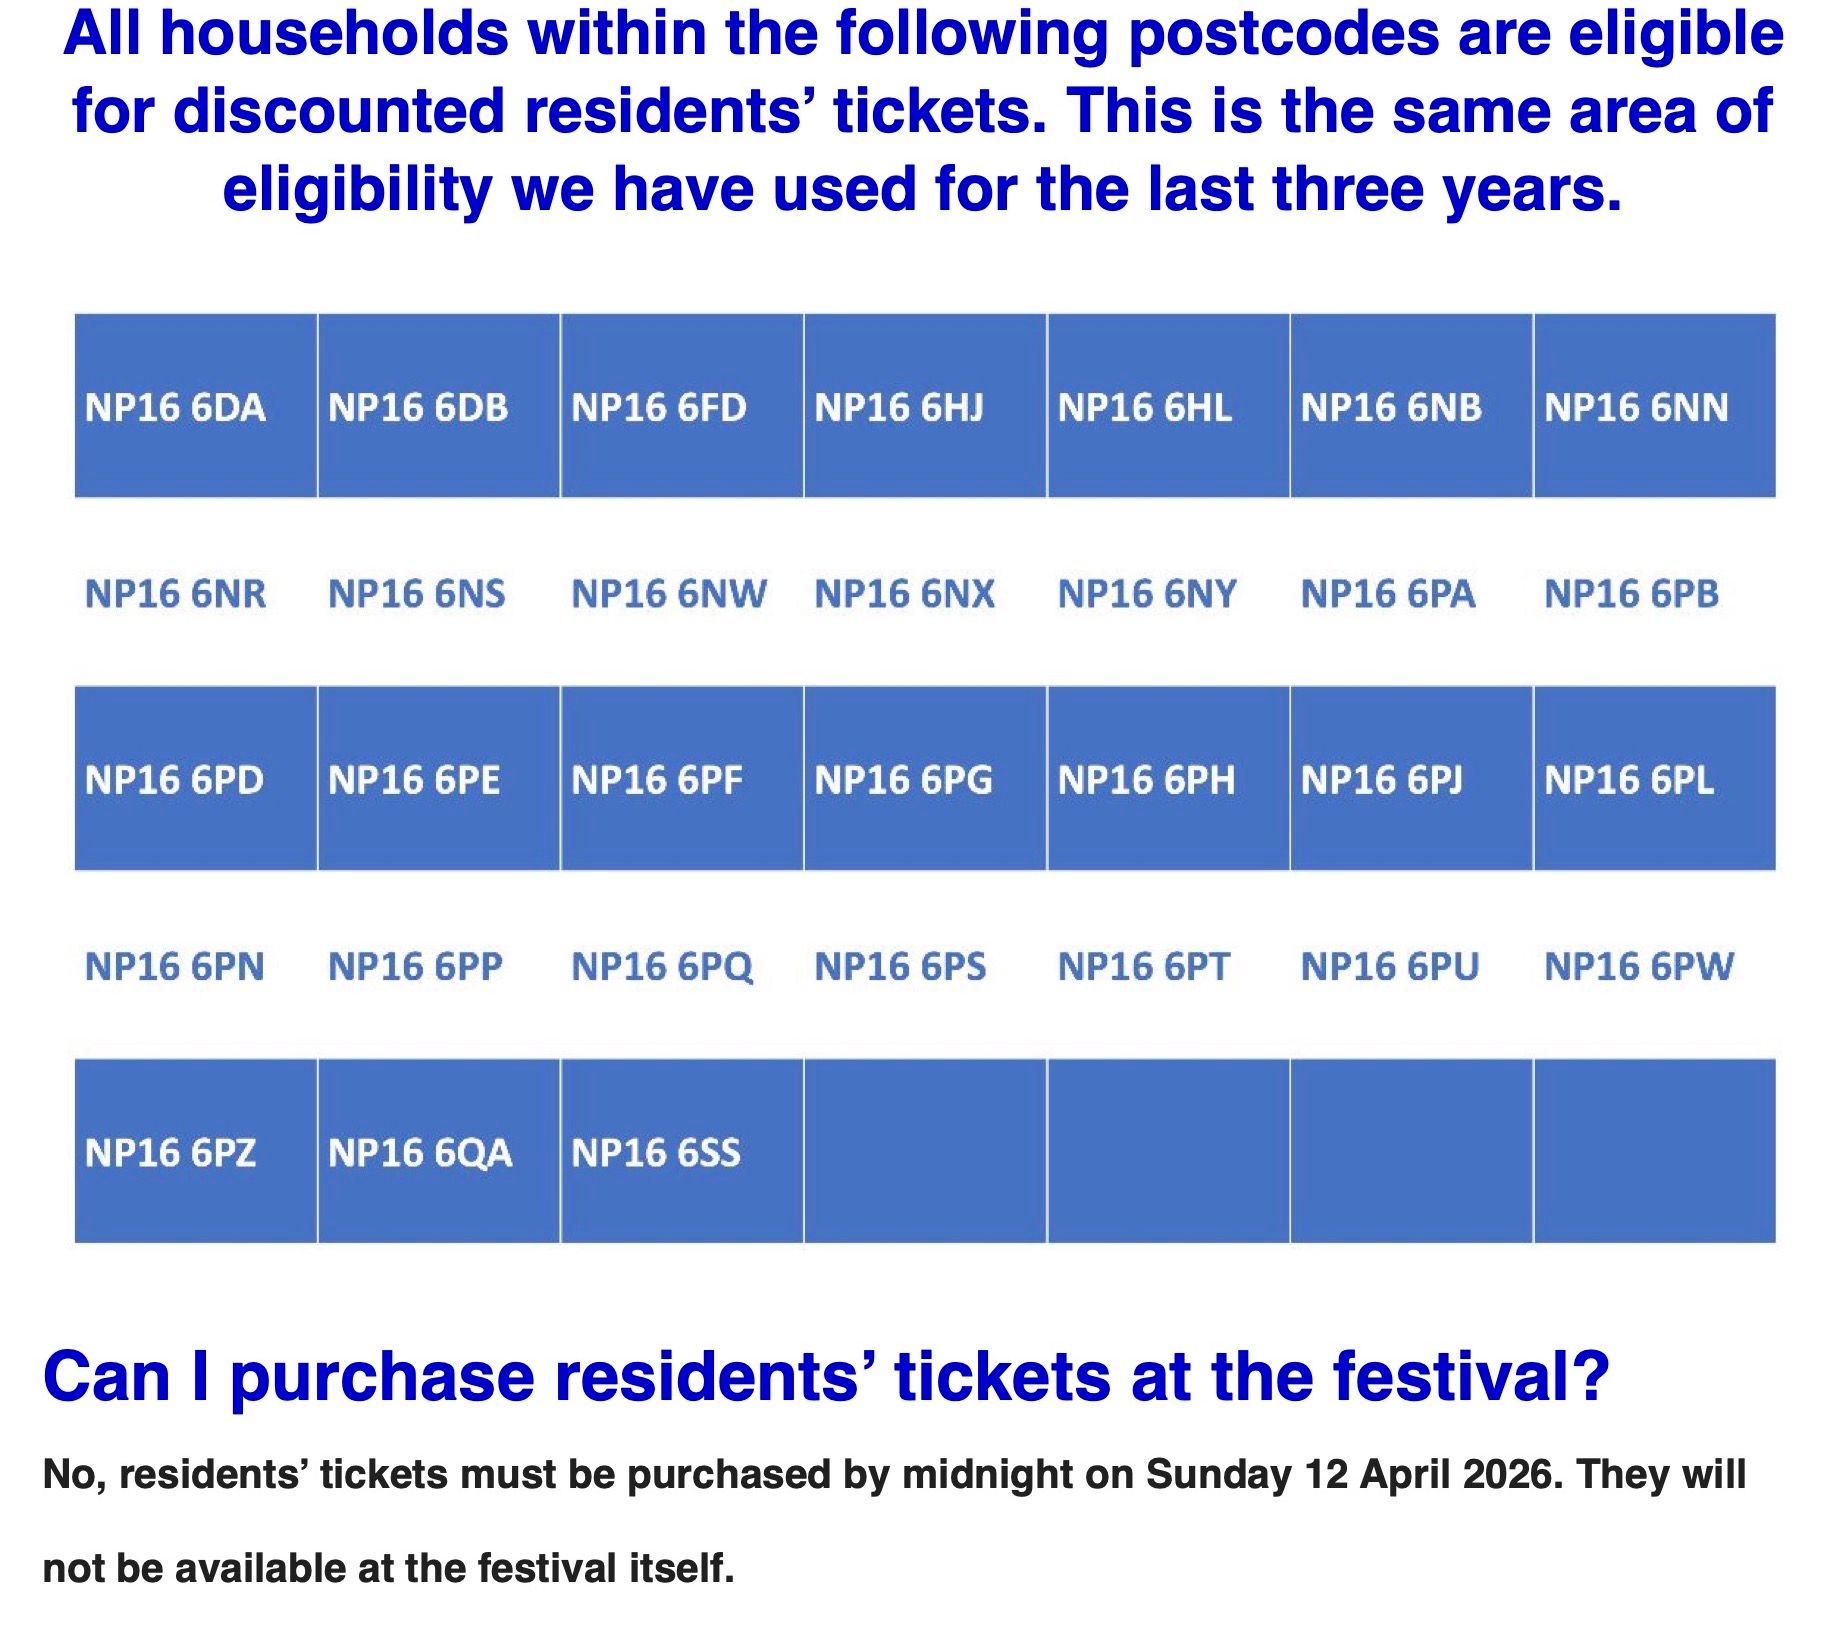This screenshot has height=1643, width=1827.
Task: Select the NP16 6NR postcode text
Action: [x=175, y=594]
